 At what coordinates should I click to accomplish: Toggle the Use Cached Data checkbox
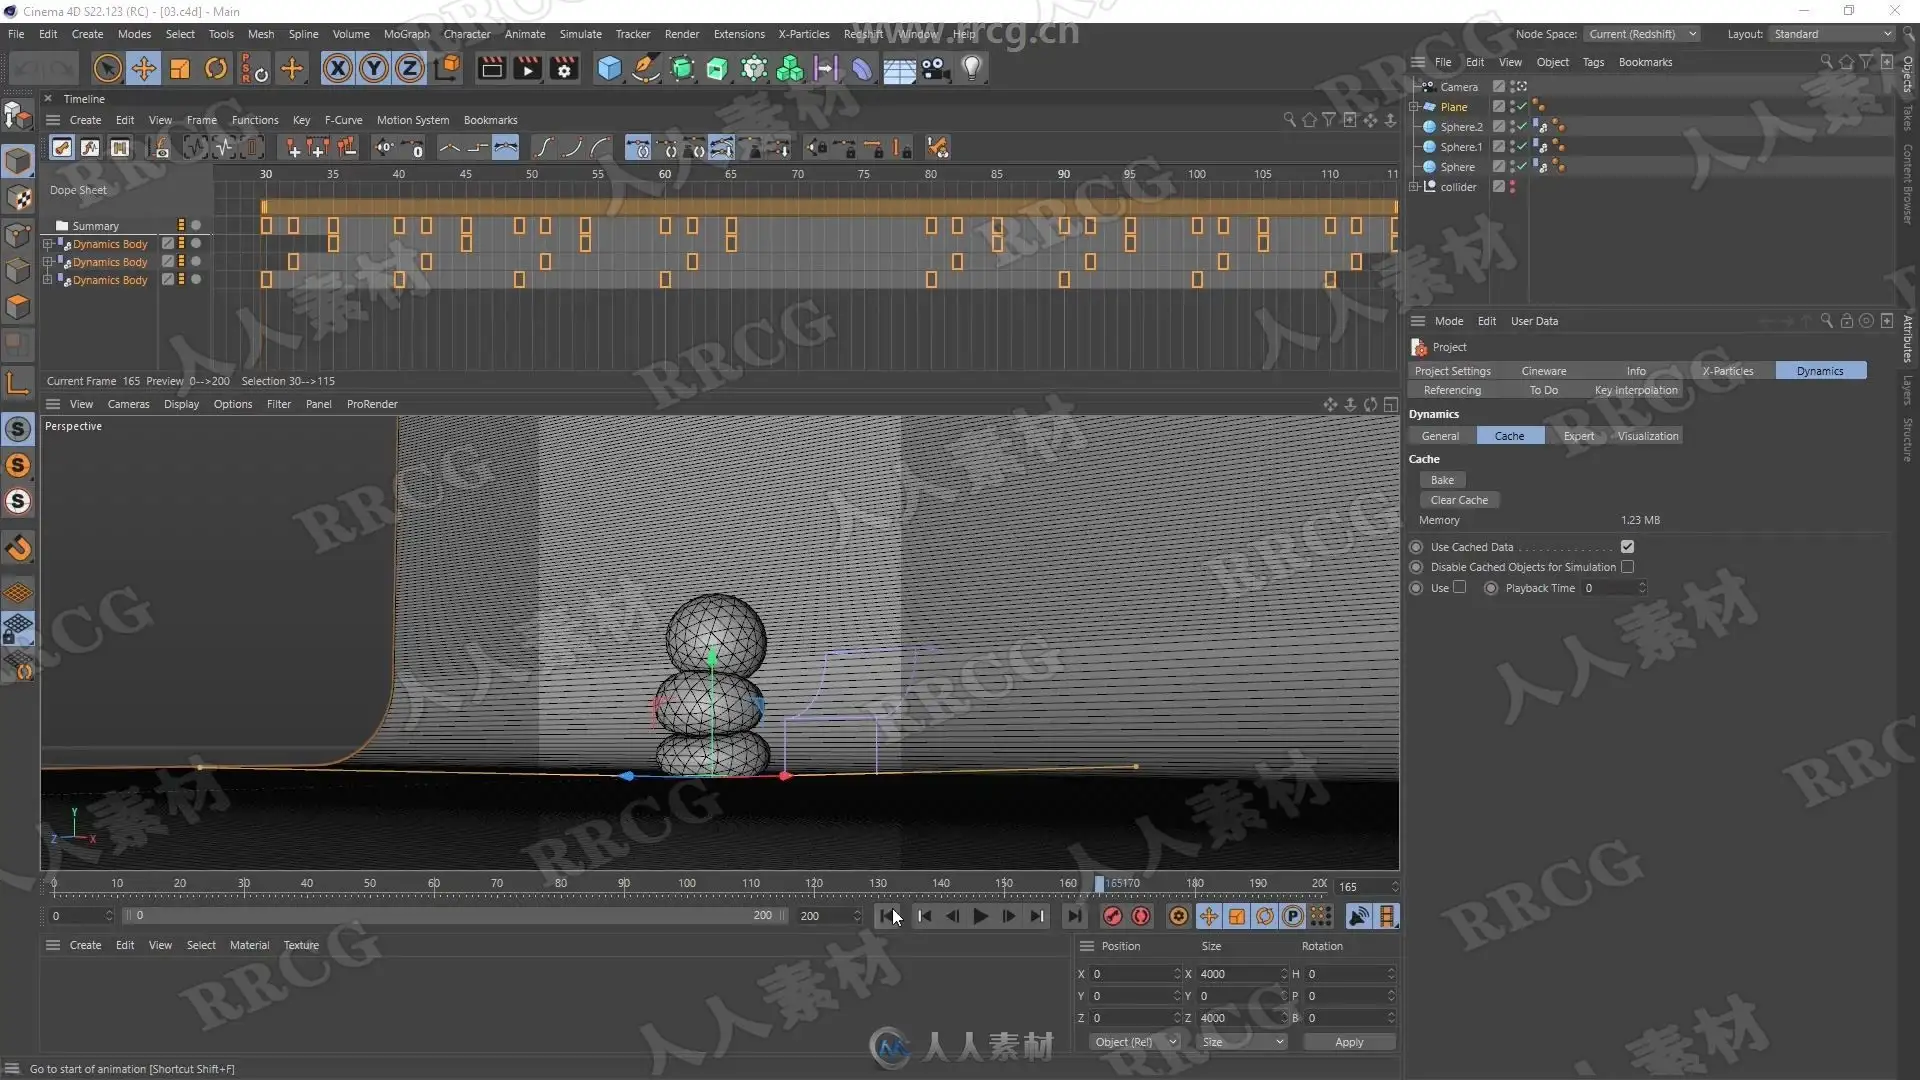coord(1627,547)
